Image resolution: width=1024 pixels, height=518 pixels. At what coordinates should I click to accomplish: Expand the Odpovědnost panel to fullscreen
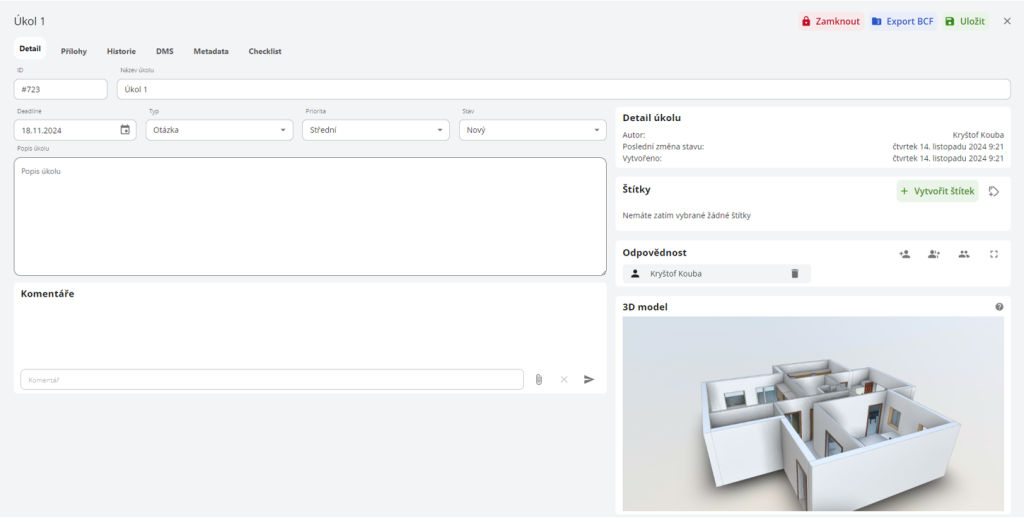[x=994, y=254]
